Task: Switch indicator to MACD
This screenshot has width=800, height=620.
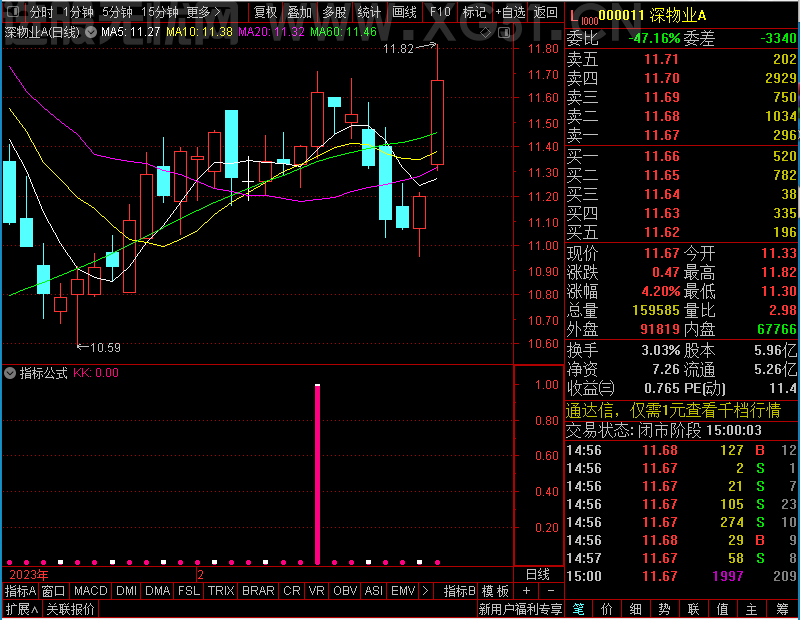Action: tap(90, 591)
